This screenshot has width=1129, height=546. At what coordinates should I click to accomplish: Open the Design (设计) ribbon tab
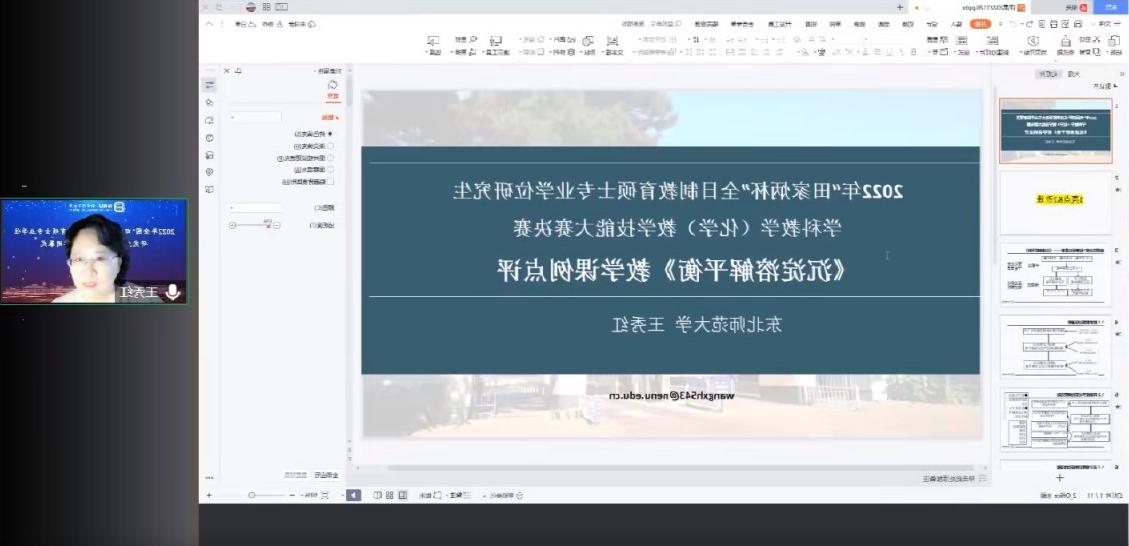click(932, 24)
